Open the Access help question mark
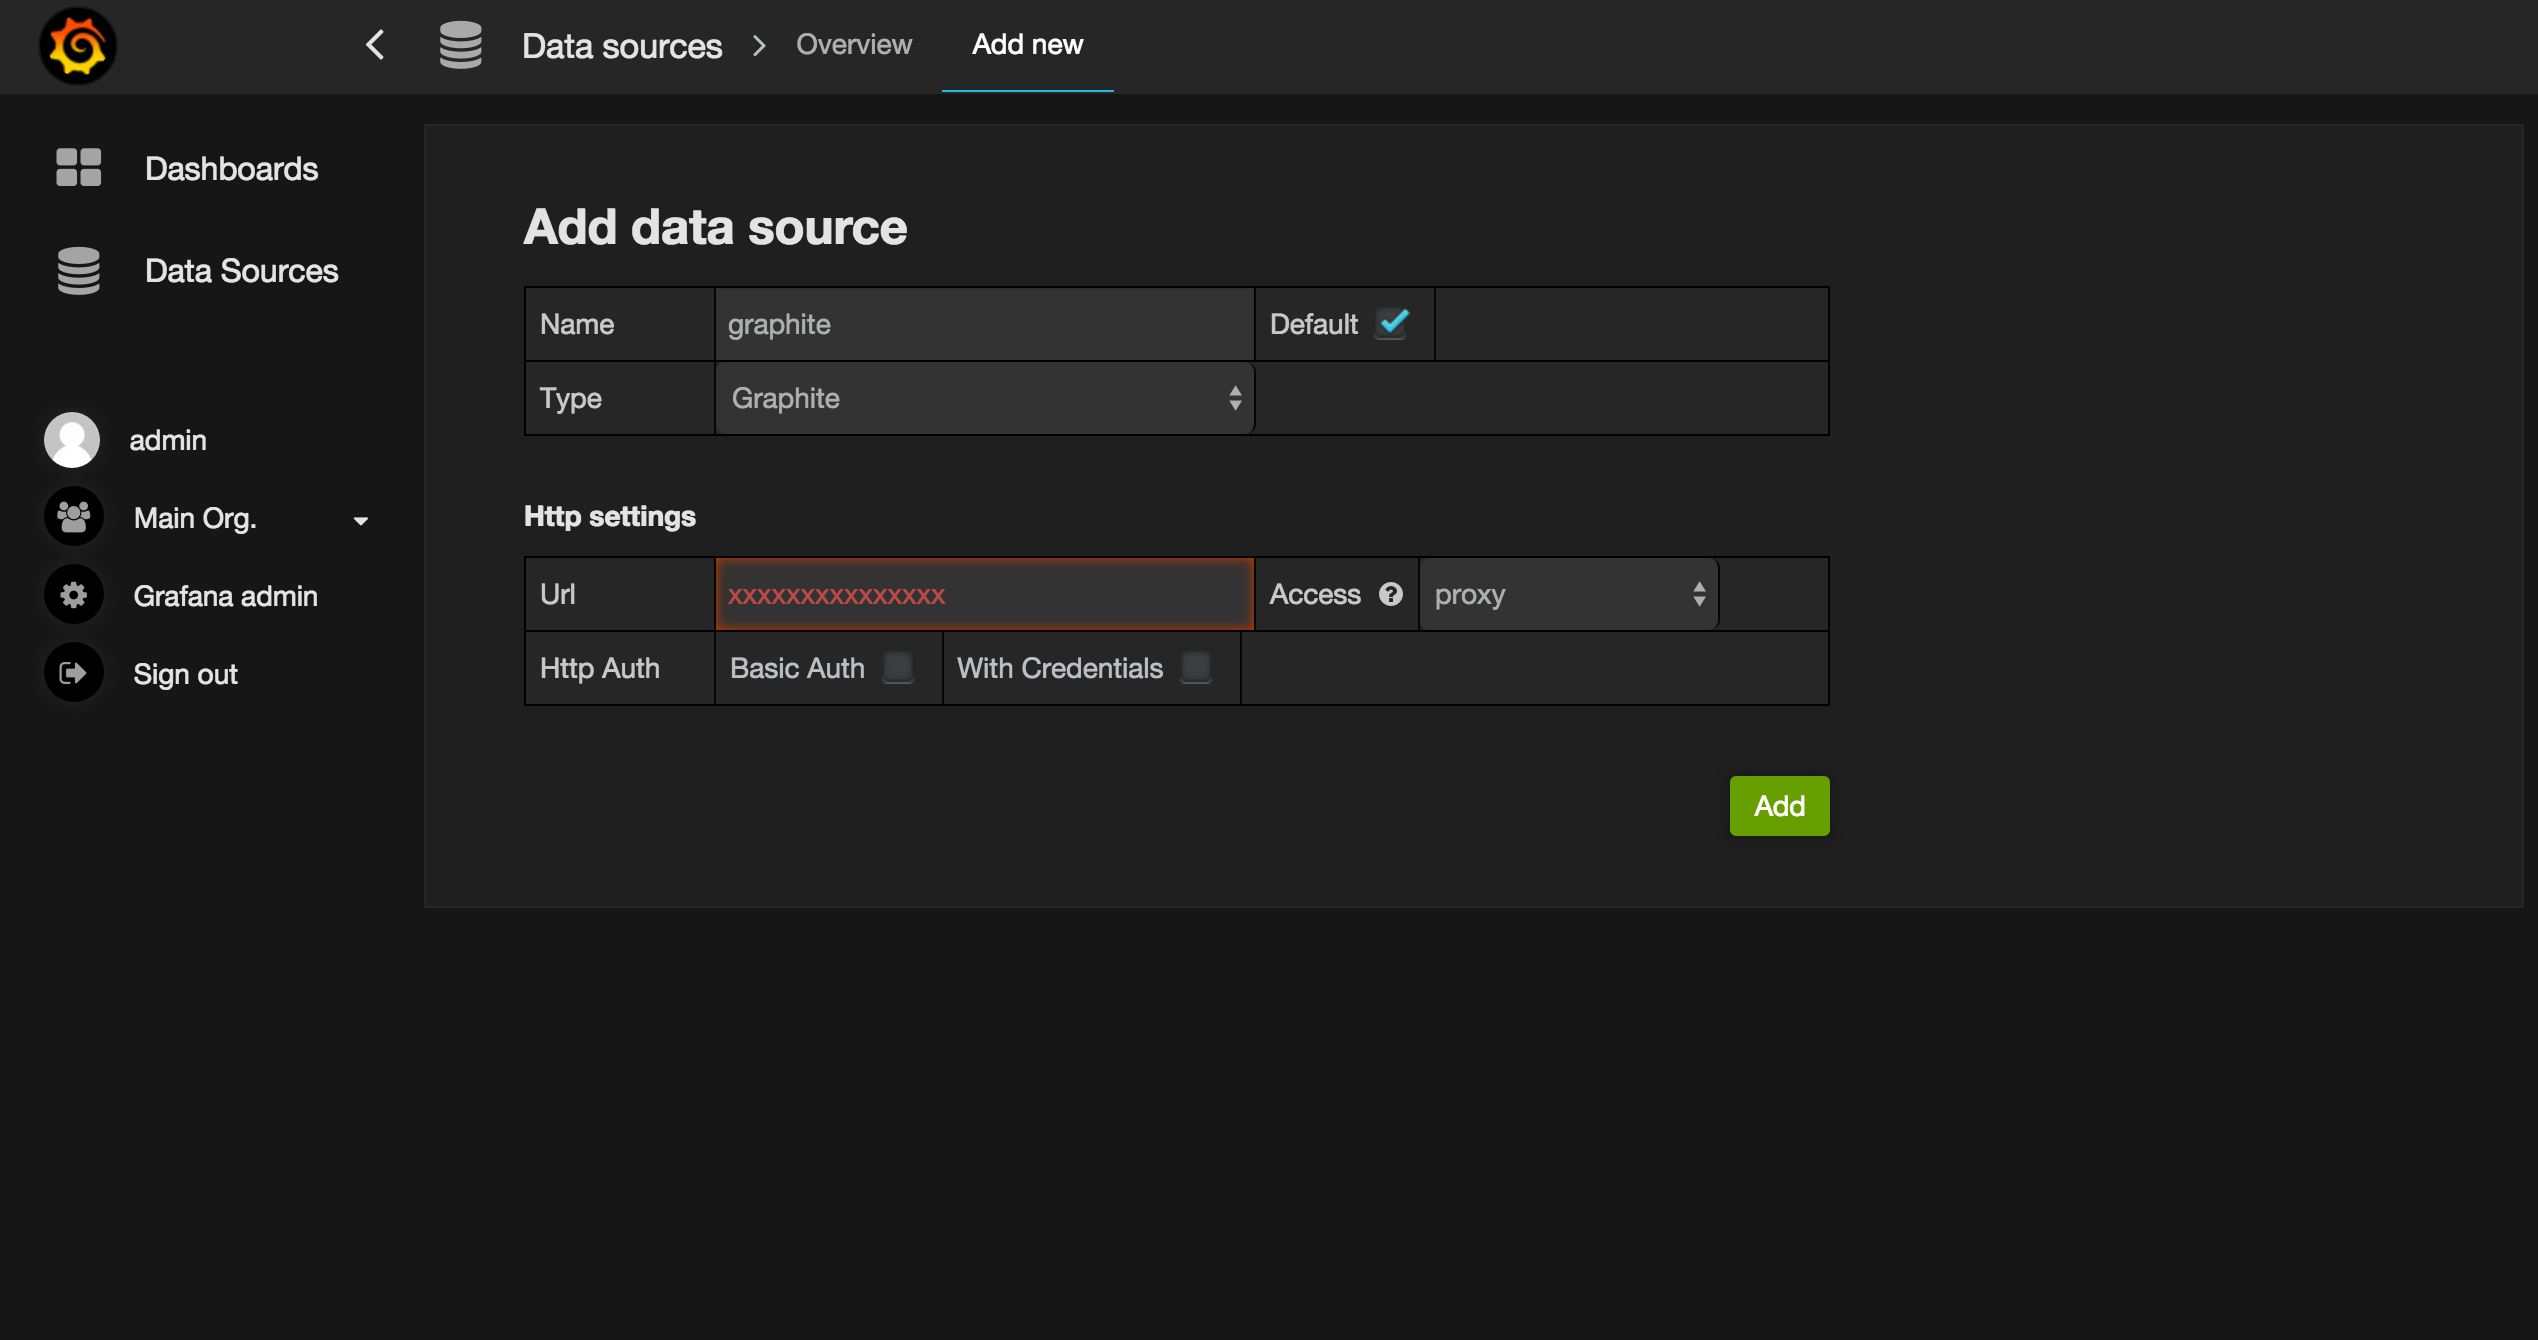This screenshot has width=2538, height=1340. (x=1391, y=594)
